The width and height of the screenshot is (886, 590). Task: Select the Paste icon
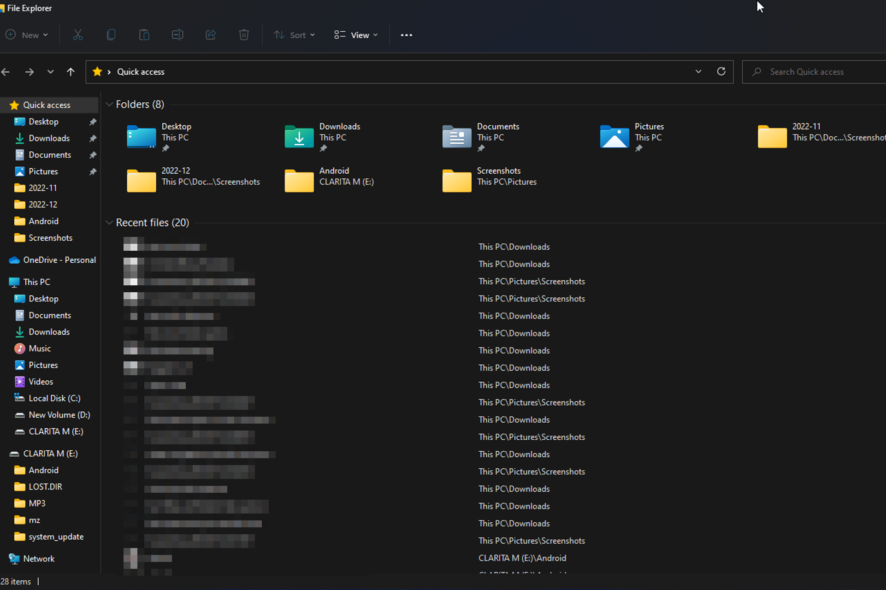coord(144,34)
